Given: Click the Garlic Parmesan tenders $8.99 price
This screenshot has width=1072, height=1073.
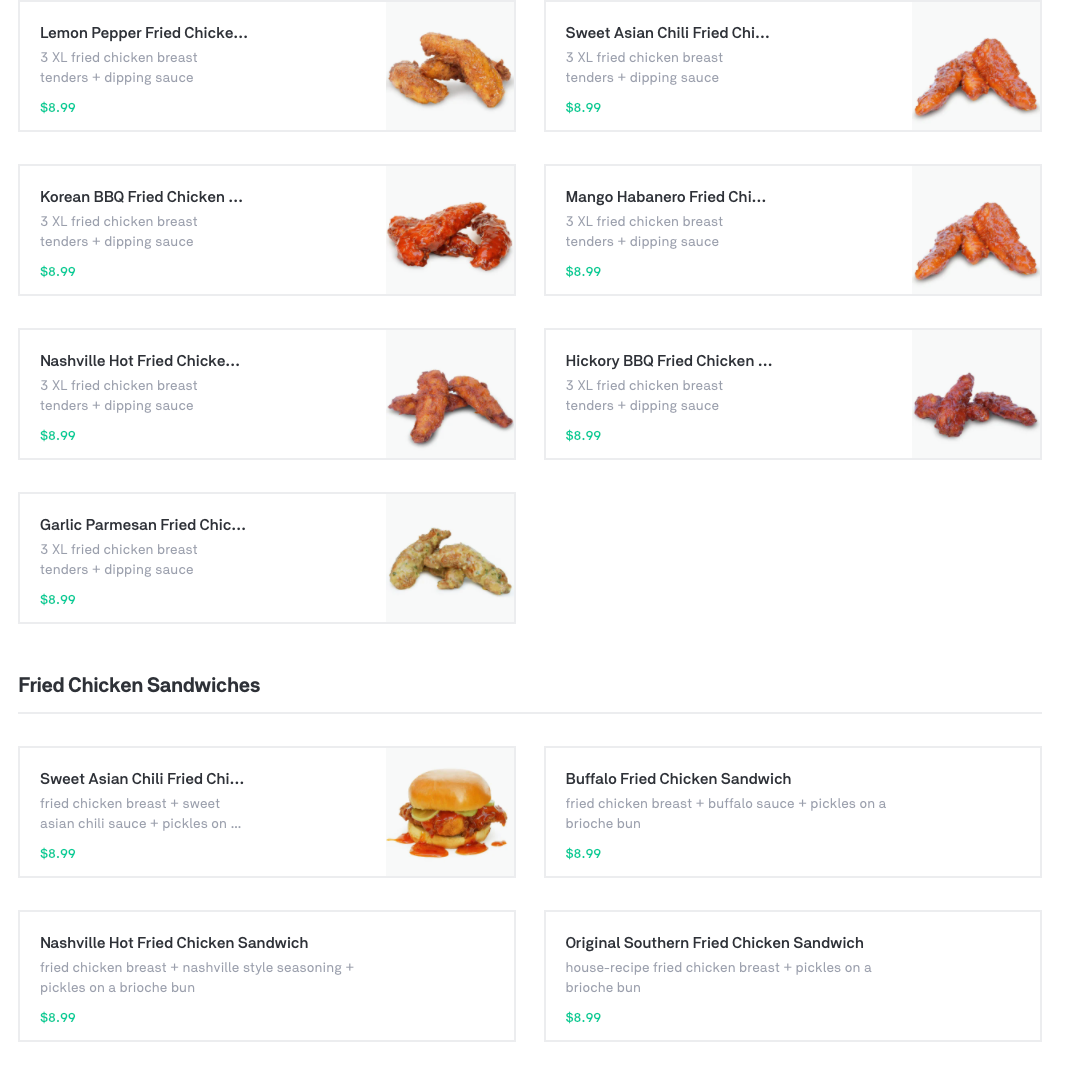Looking at the screenshot, I should [58, 600].
